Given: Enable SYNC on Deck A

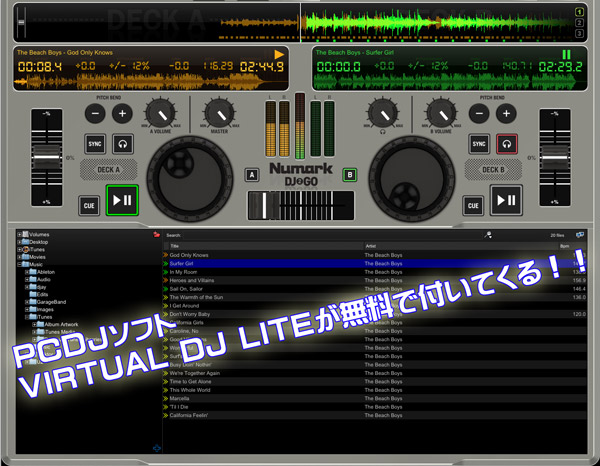Looking at the screenshot, I should 95,144.
